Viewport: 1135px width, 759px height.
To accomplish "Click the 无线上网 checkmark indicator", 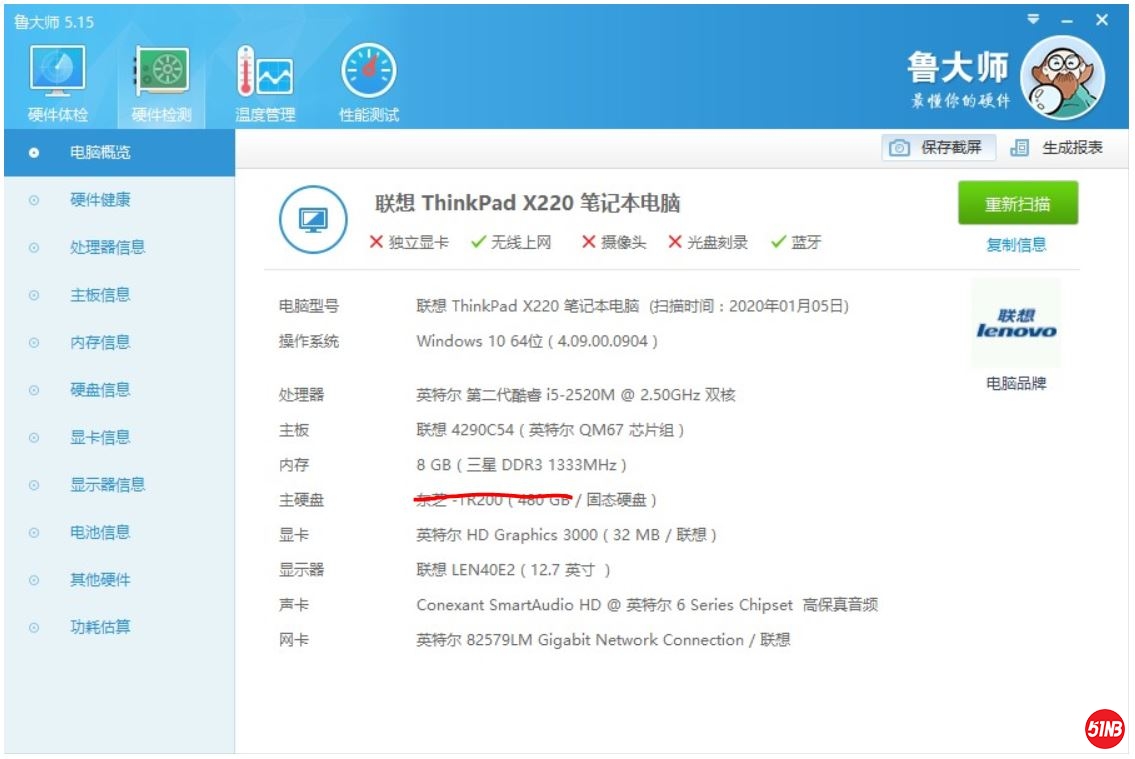I will click(511, 242).
